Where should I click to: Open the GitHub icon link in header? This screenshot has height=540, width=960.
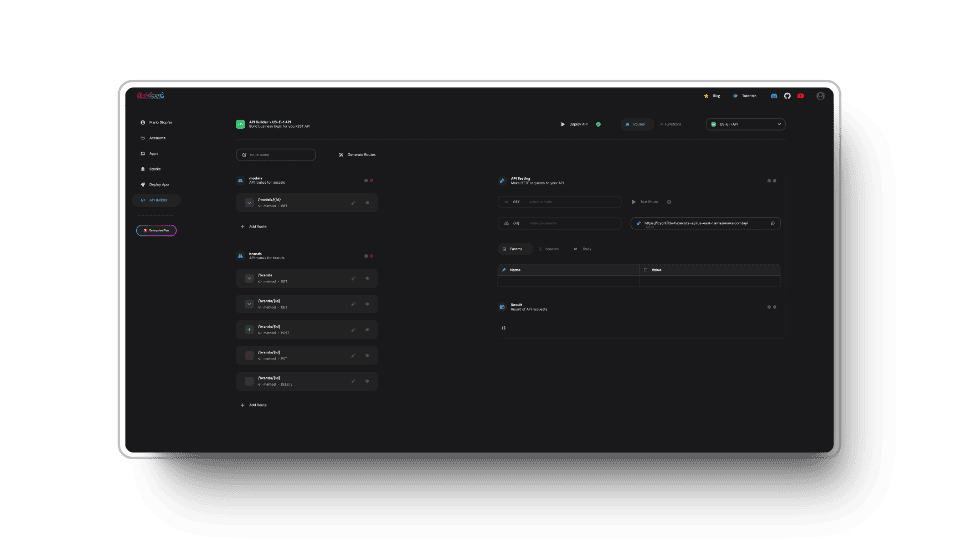787,96
